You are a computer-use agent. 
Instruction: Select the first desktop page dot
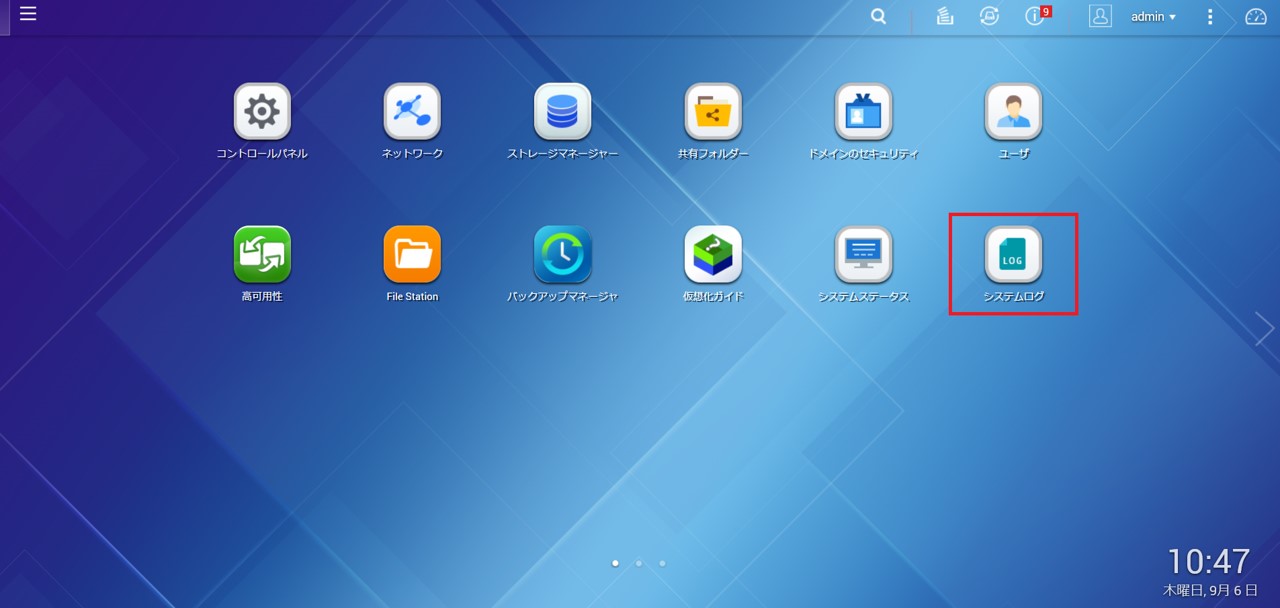pyautogui.click(x=615, y=563)
